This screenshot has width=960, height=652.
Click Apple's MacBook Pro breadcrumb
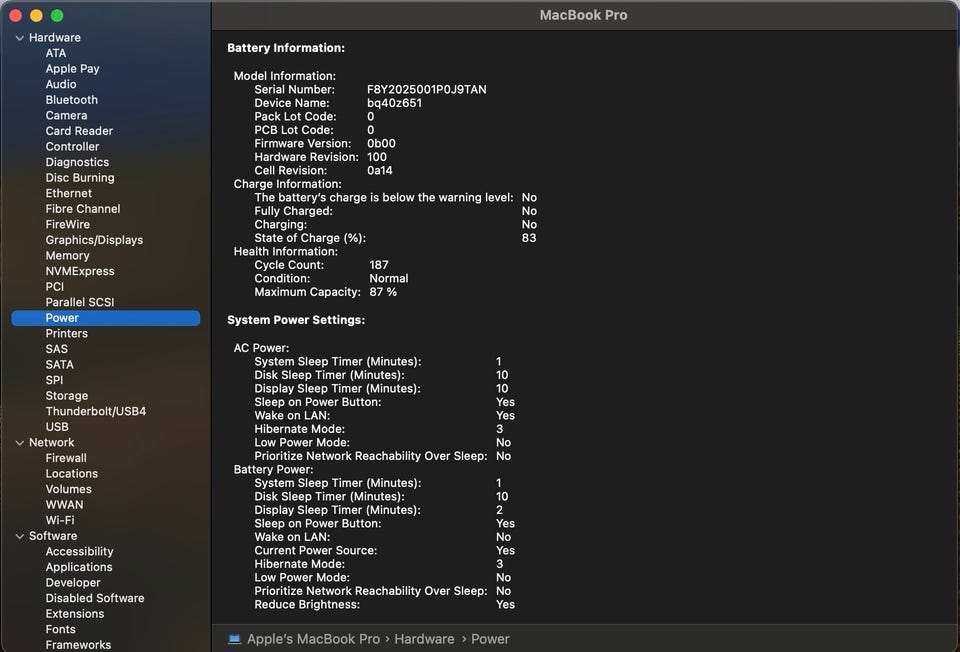(313, 639)
